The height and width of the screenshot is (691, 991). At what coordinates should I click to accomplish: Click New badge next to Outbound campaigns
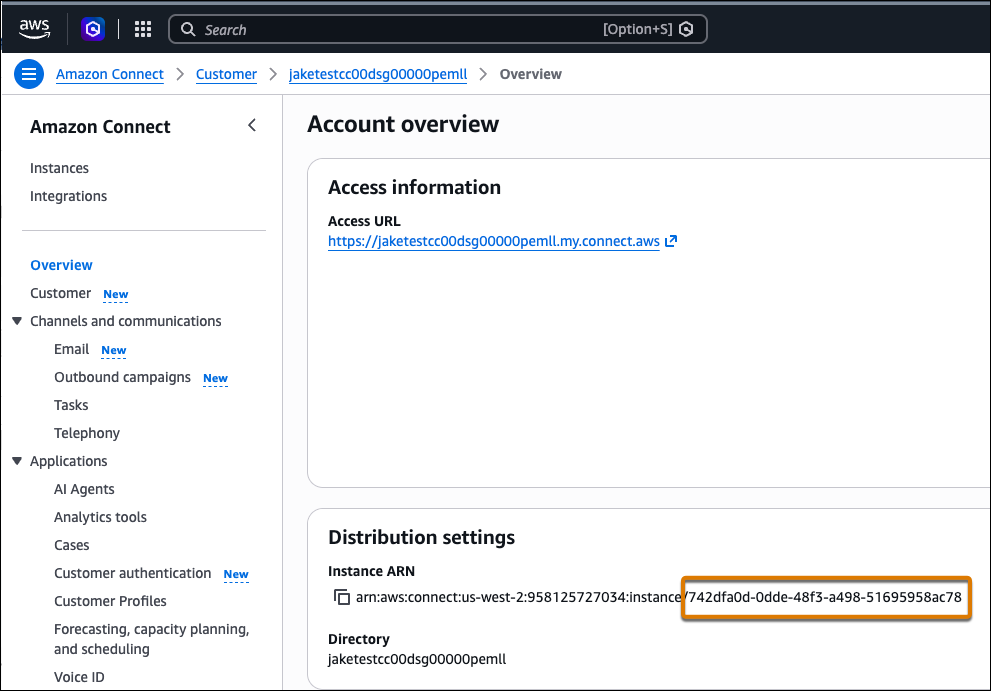point(216,379)
